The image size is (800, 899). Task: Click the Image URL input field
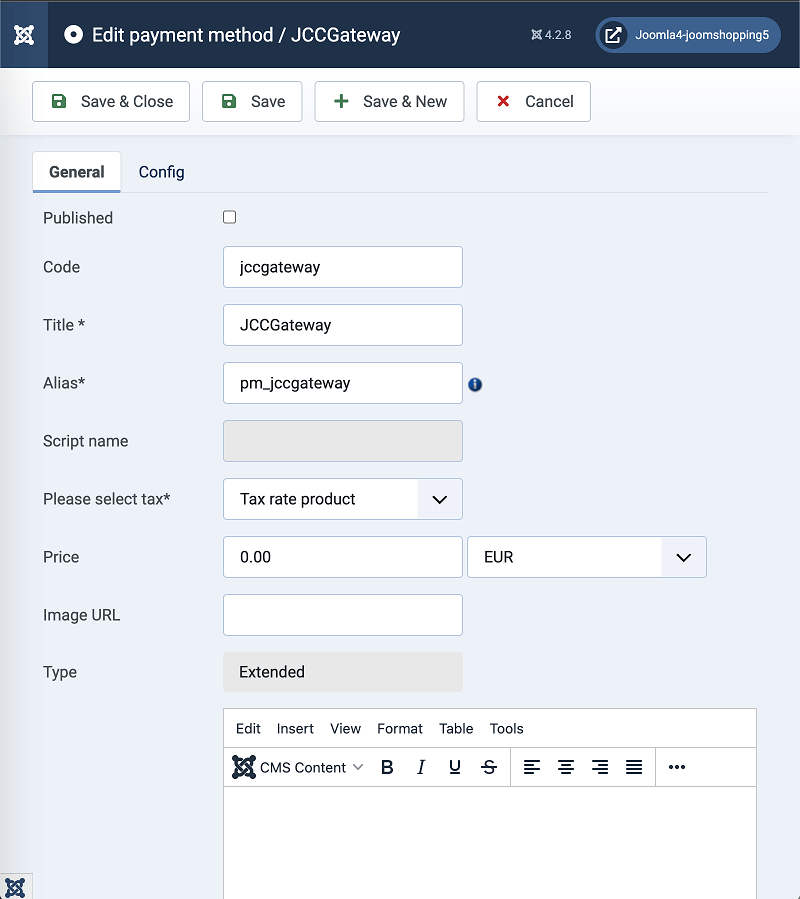[x=342, y=615]
